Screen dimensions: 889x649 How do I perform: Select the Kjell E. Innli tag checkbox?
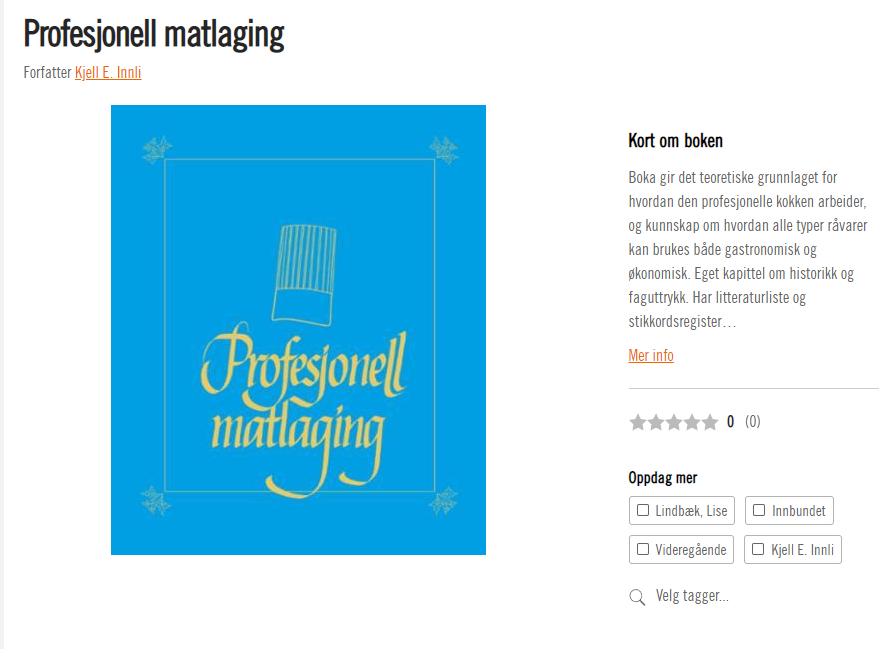pyautogui.click(x=759, y=550)
